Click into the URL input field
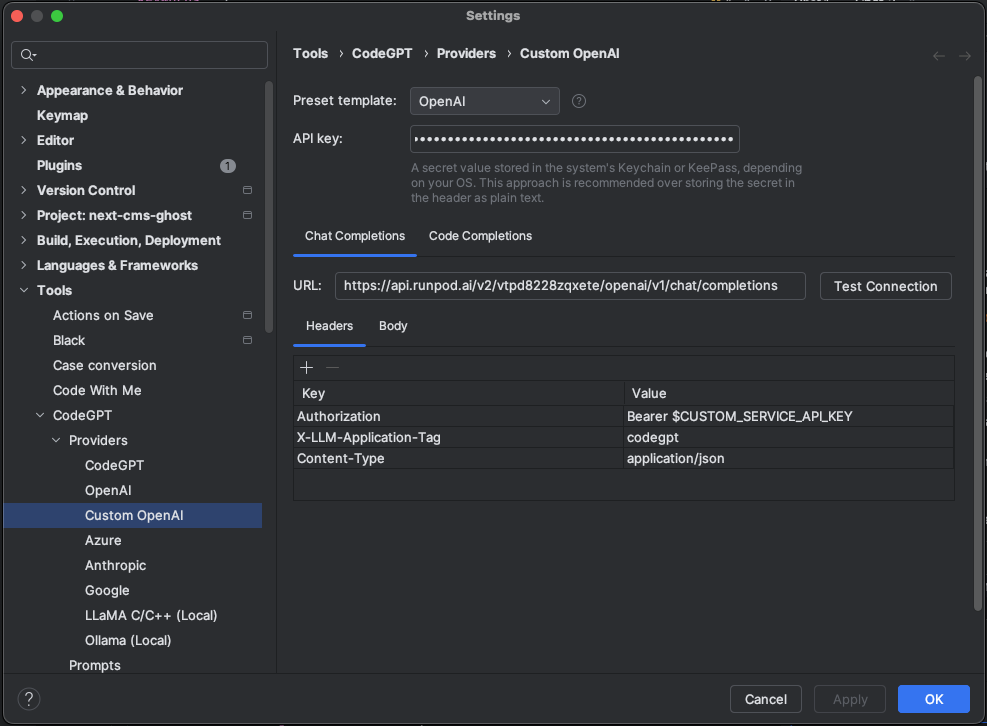987x726 pixels. [570, 286]
